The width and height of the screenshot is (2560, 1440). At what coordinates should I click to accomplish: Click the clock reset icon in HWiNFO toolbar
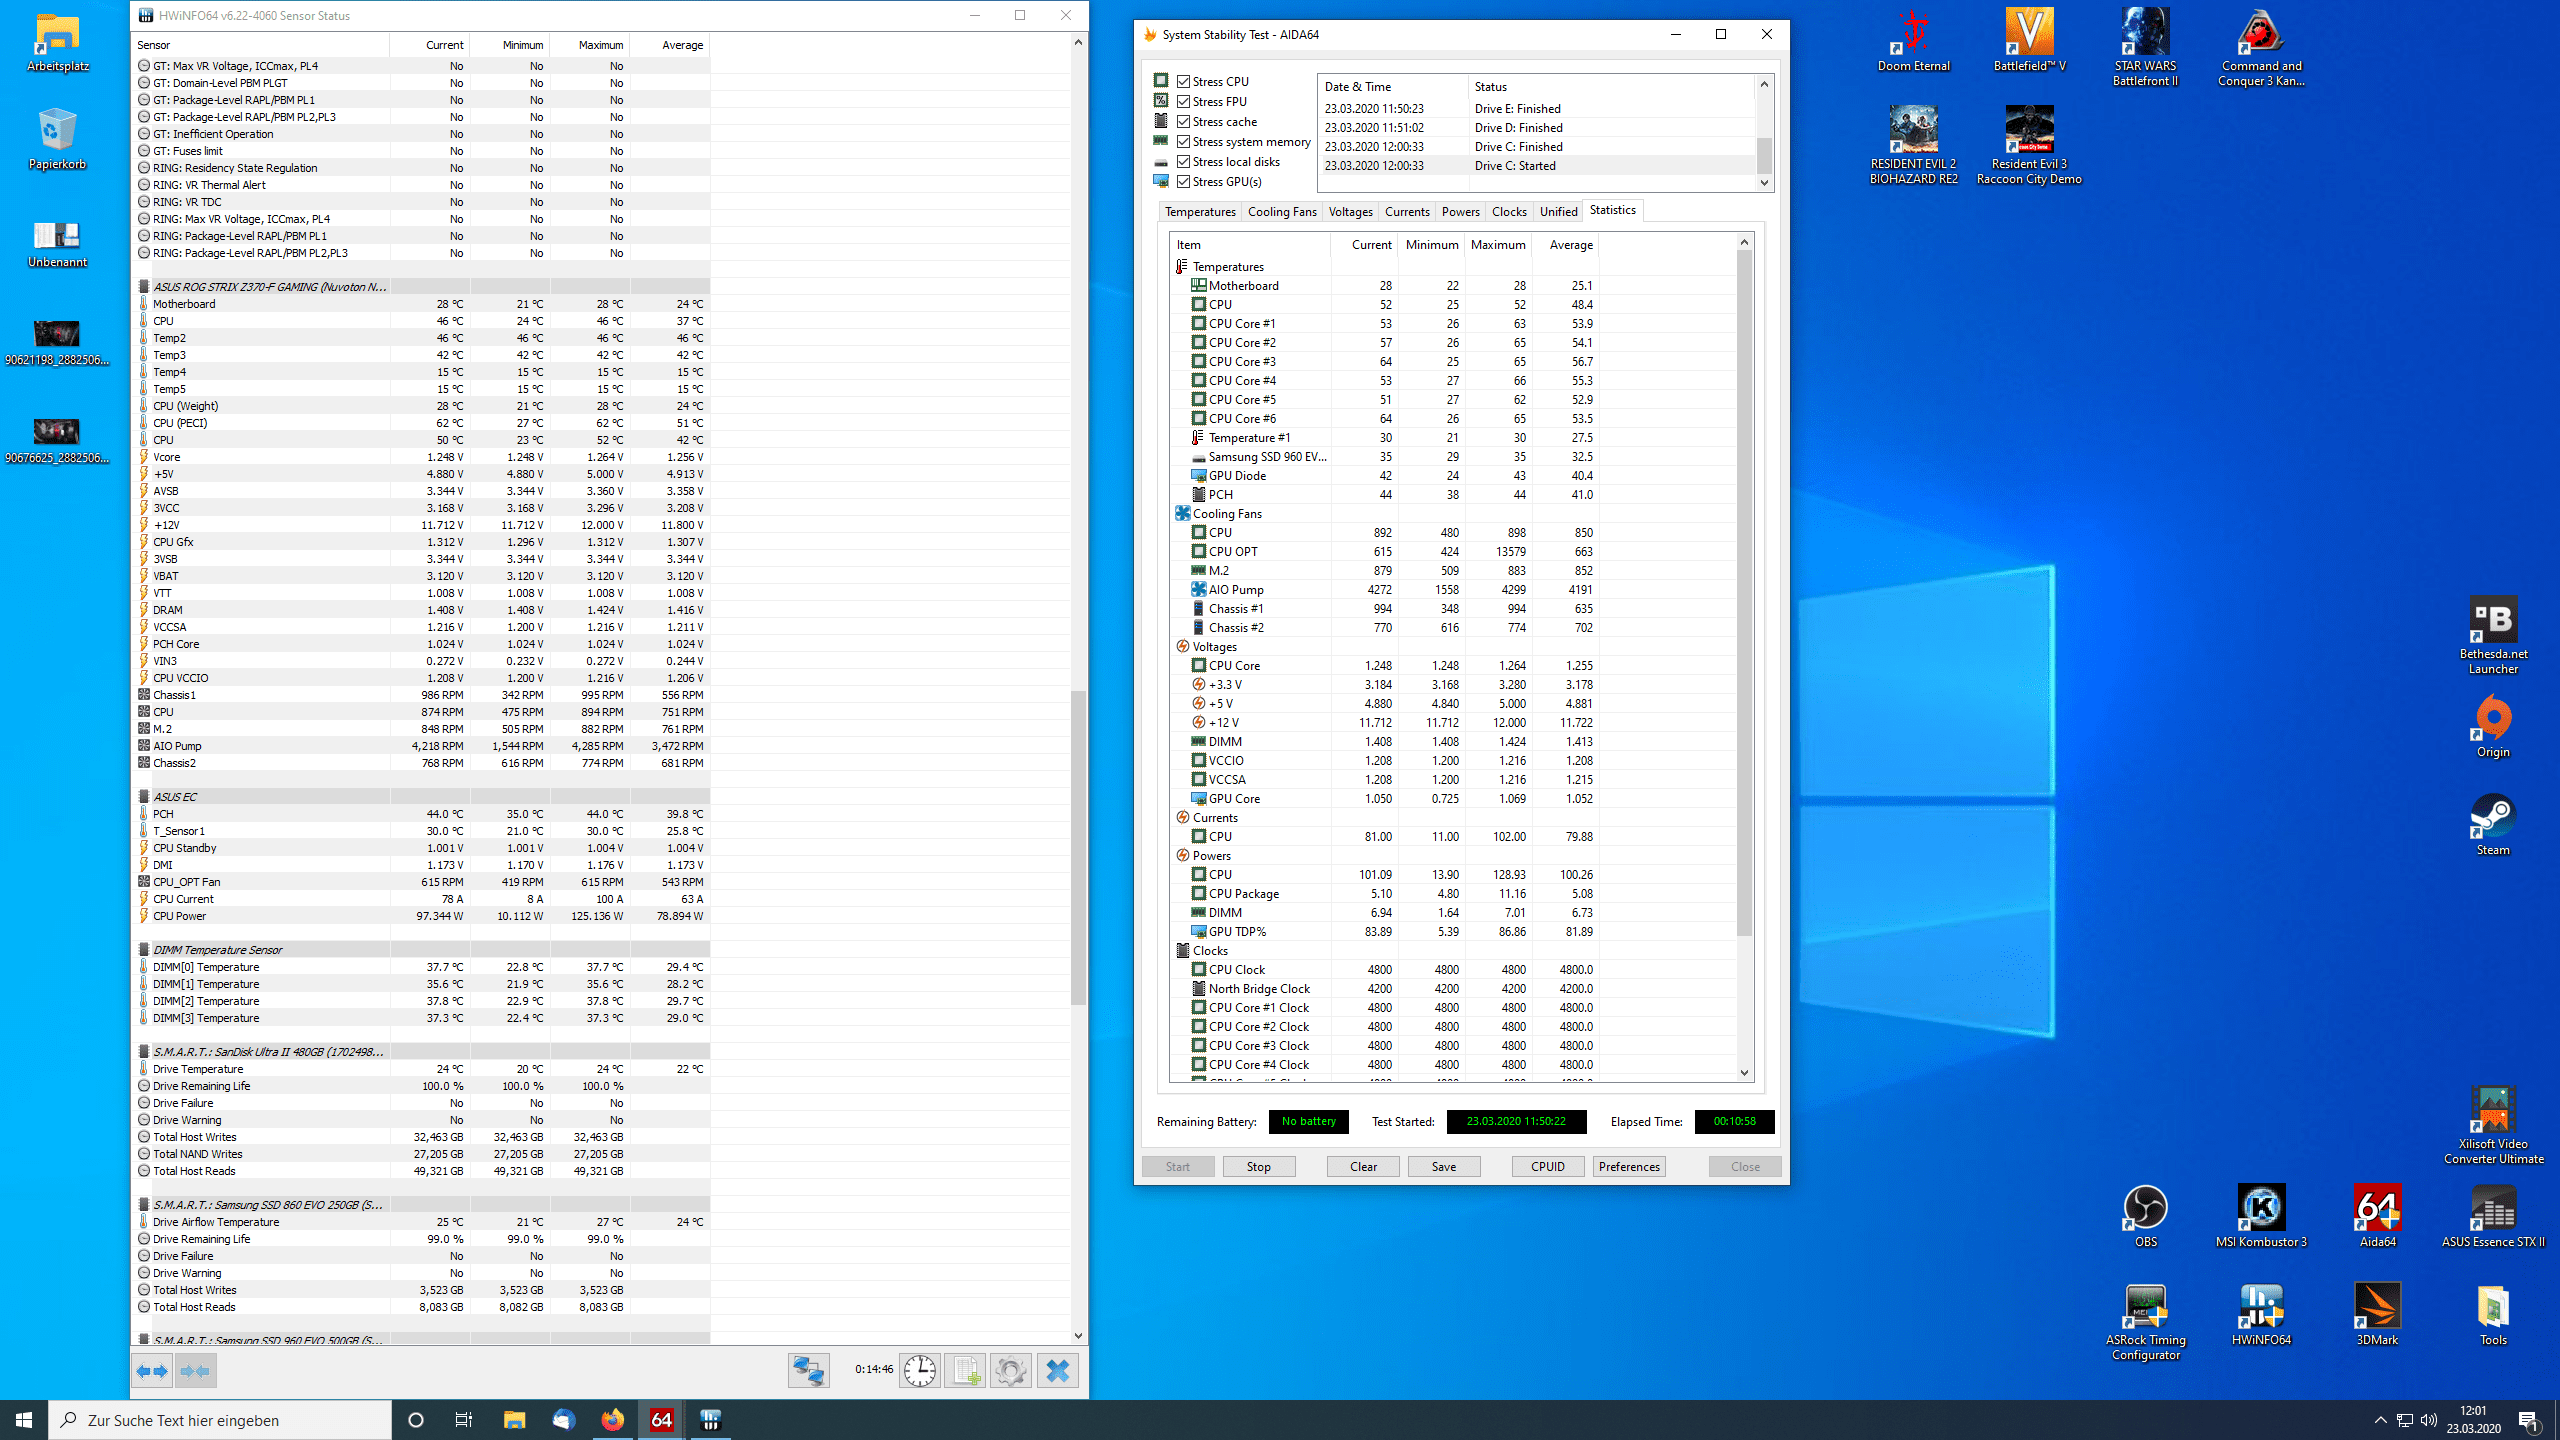[920, 1370]
